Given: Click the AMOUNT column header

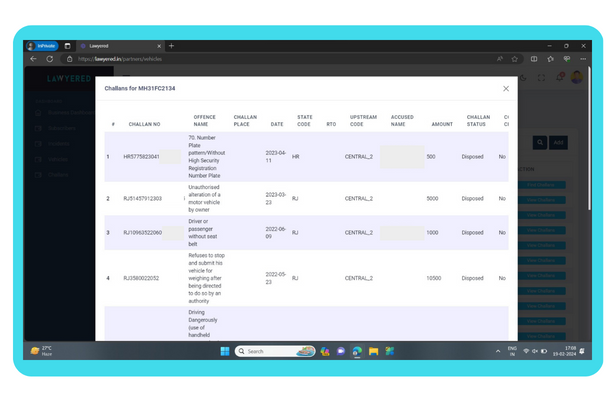Looking at the screenshot, I should pyautogui.click(x=441, y=124).
